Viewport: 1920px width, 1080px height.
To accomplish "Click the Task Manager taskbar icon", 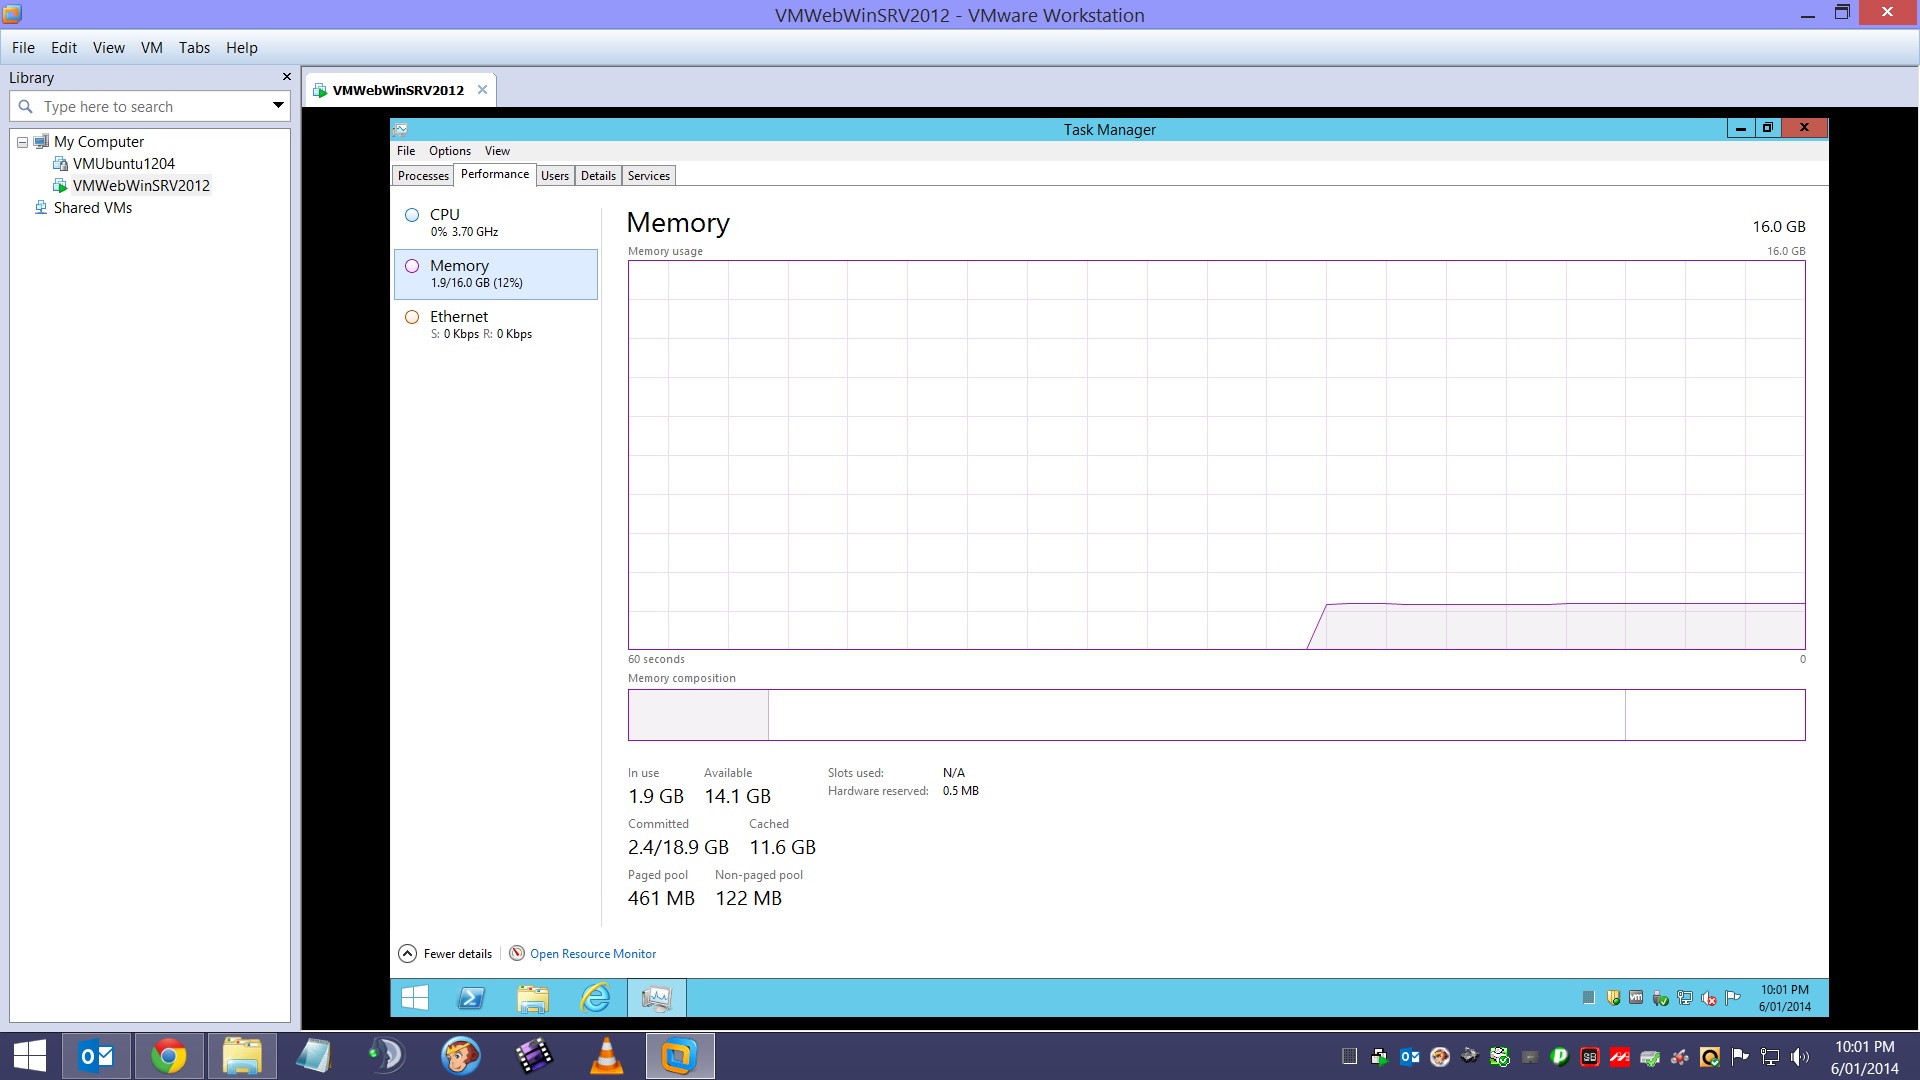I will coord(657,998).
